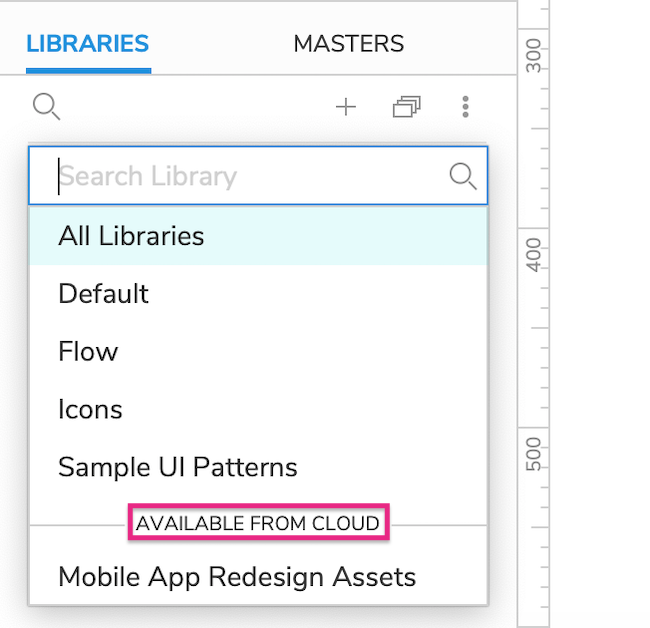This screenshot has width=650, height=628.
Task: Click the blue underline beneath Libraries tab
Action: [x=88, y=71]
